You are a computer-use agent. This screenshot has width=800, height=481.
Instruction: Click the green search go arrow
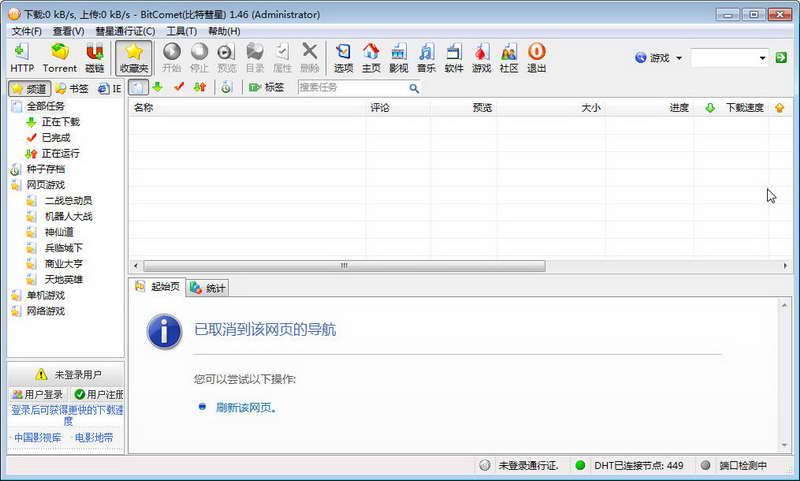pyautogui.click(x=781, y=58)
